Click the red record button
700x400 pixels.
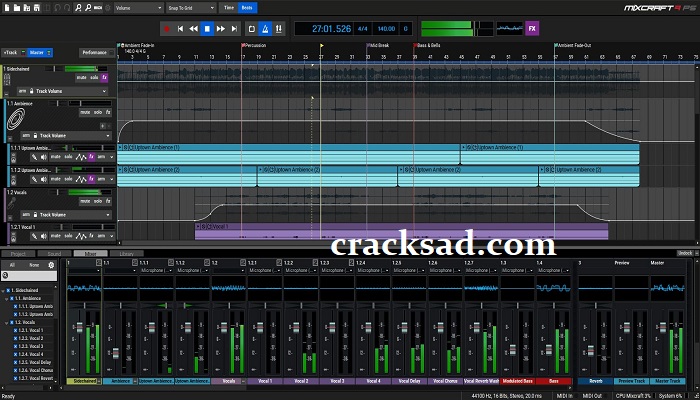click(x=167, y=29)
